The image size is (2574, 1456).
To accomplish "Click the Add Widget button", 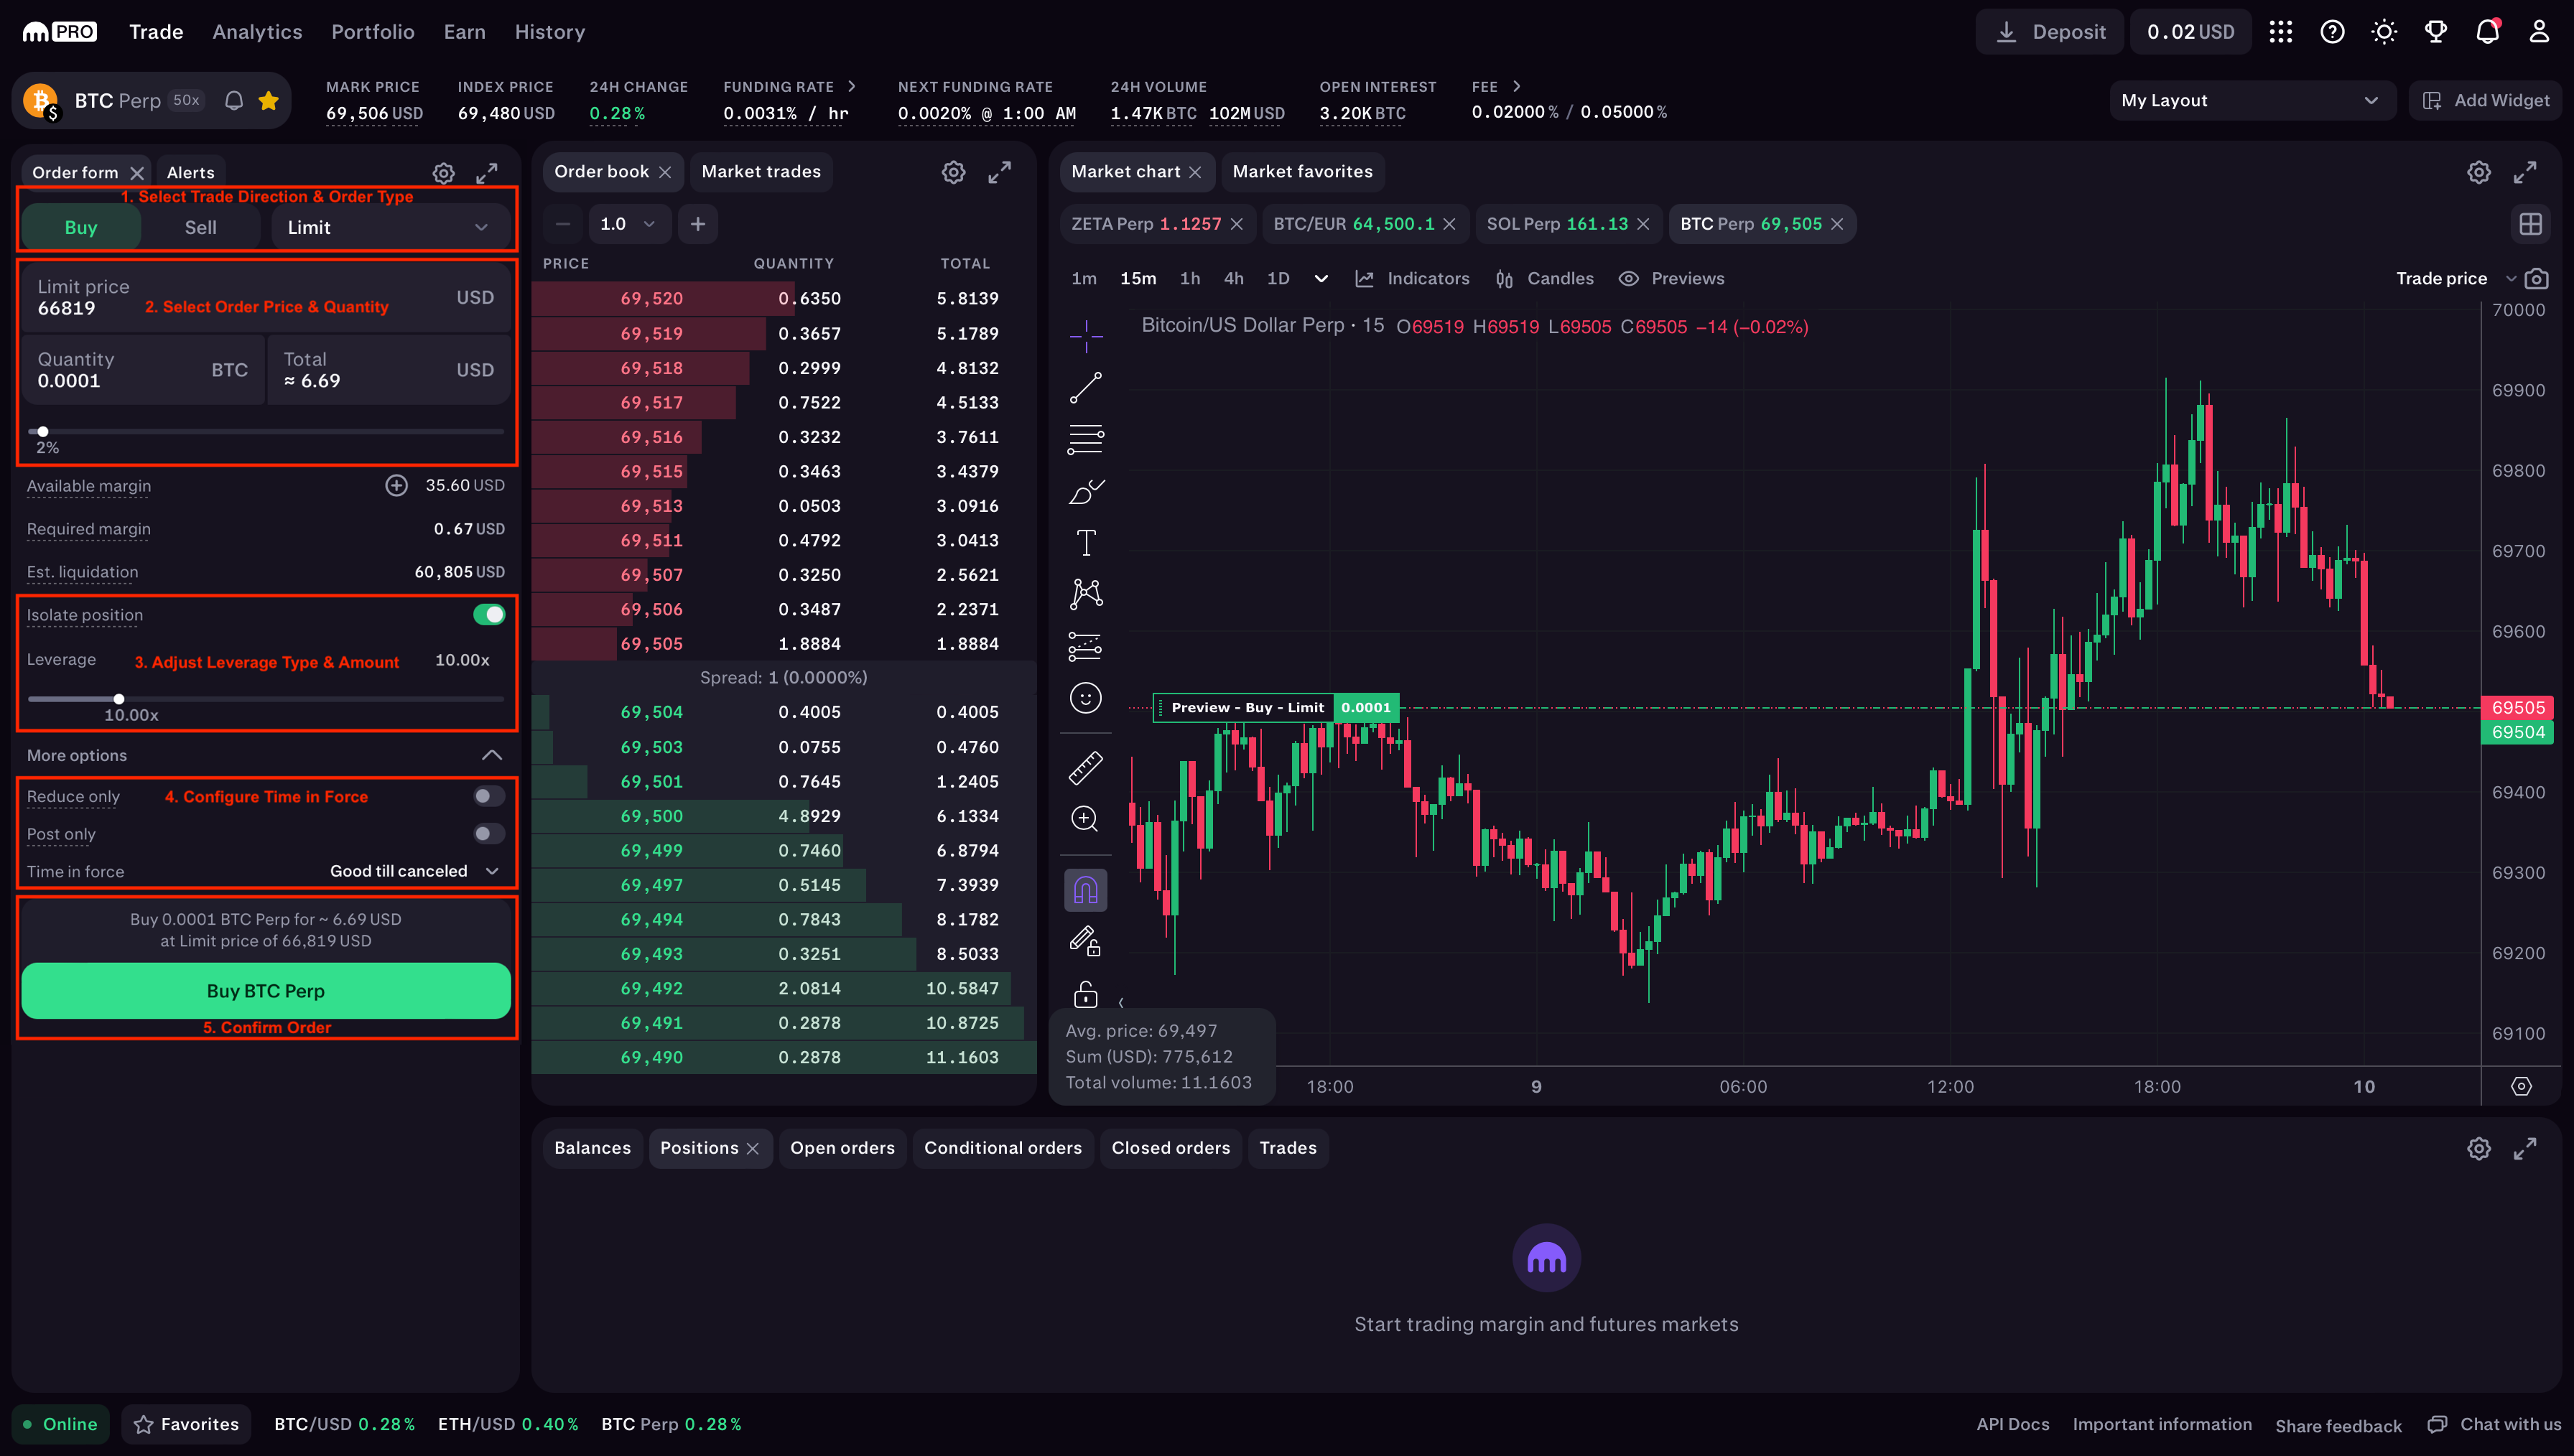I will point(2486,101).
